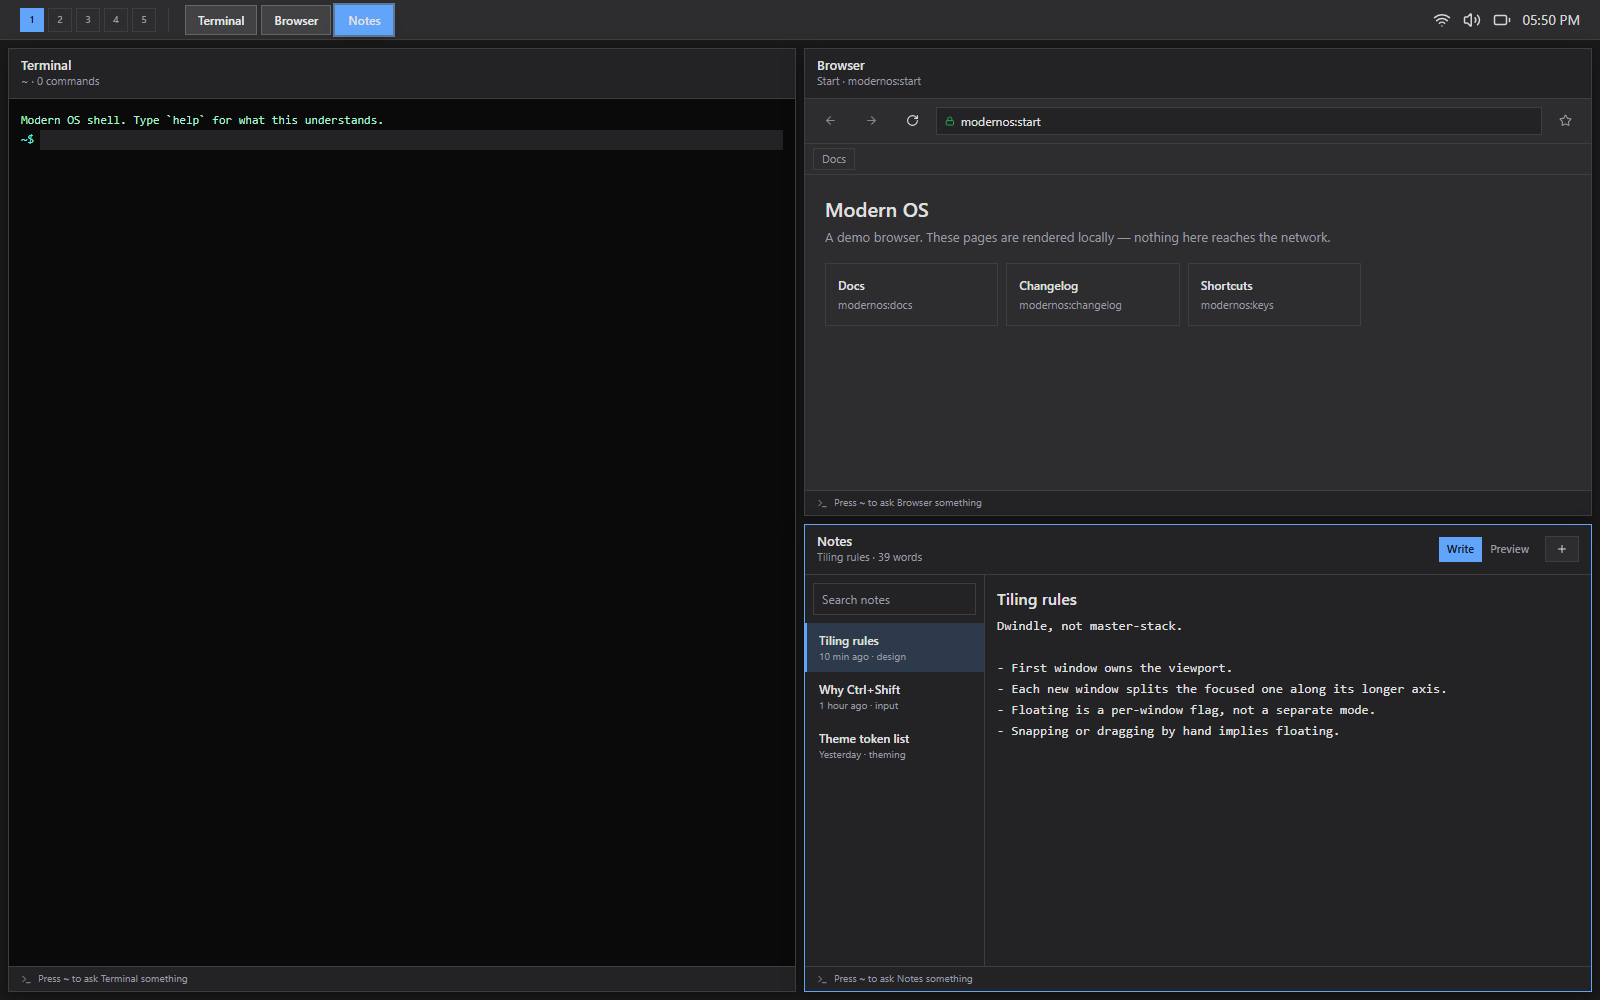Reload the Browser page

[912, 121]
